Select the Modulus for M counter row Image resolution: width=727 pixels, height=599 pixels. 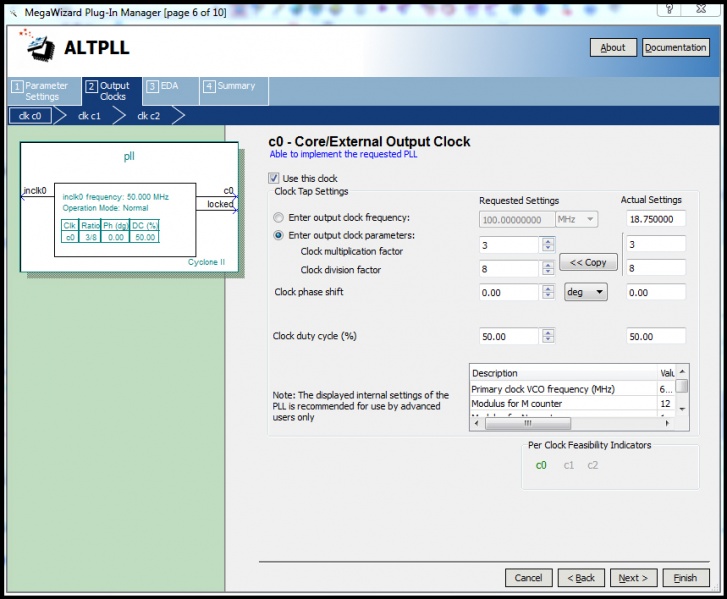[x=573, y=403]
